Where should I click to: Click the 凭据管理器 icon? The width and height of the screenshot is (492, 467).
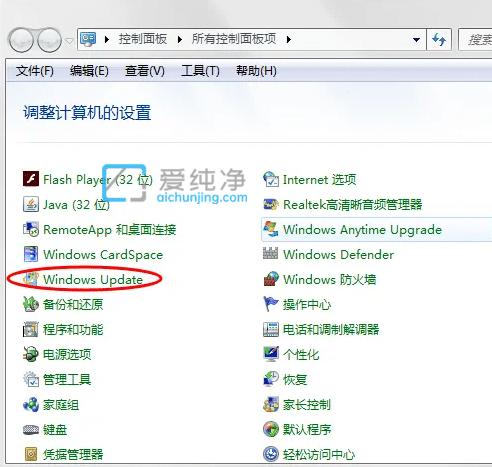click(x=31, y=454)
